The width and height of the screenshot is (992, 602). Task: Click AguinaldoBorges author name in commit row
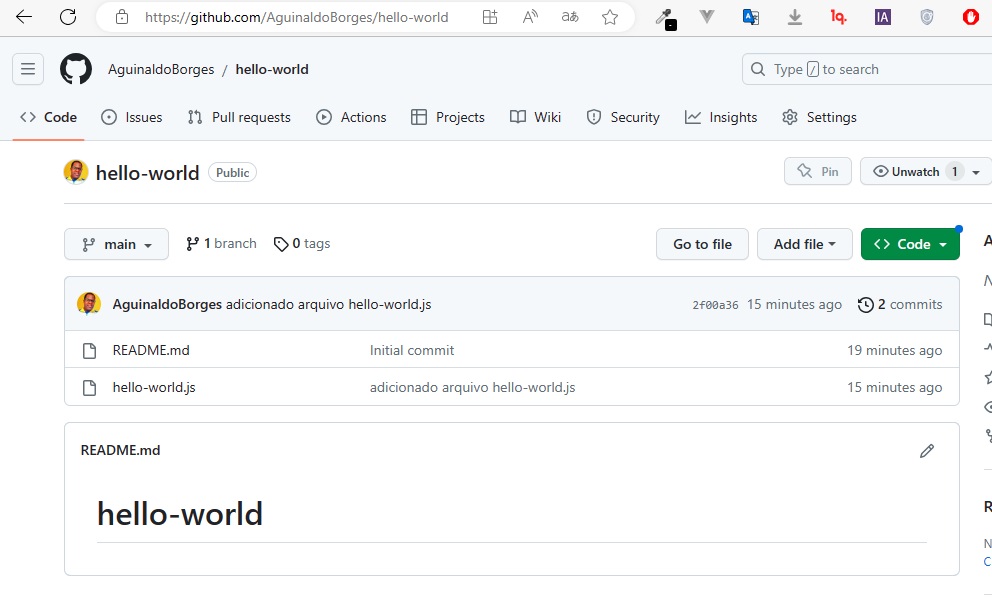[167, 304]
